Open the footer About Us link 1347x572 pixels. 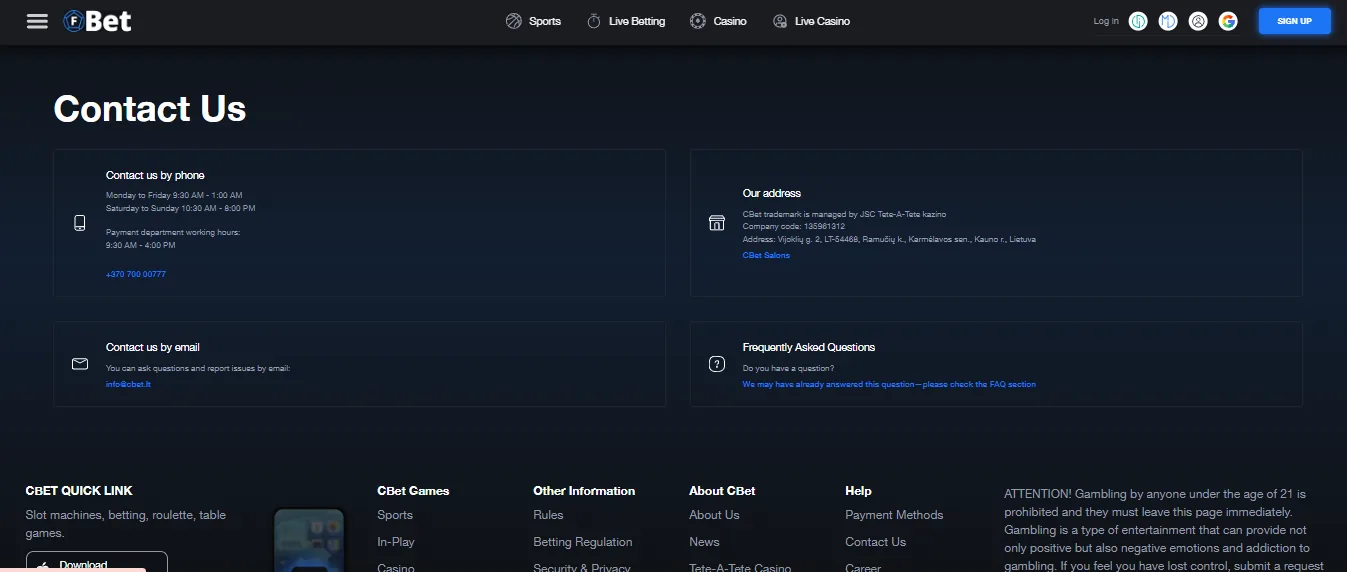tap(714, 515)
